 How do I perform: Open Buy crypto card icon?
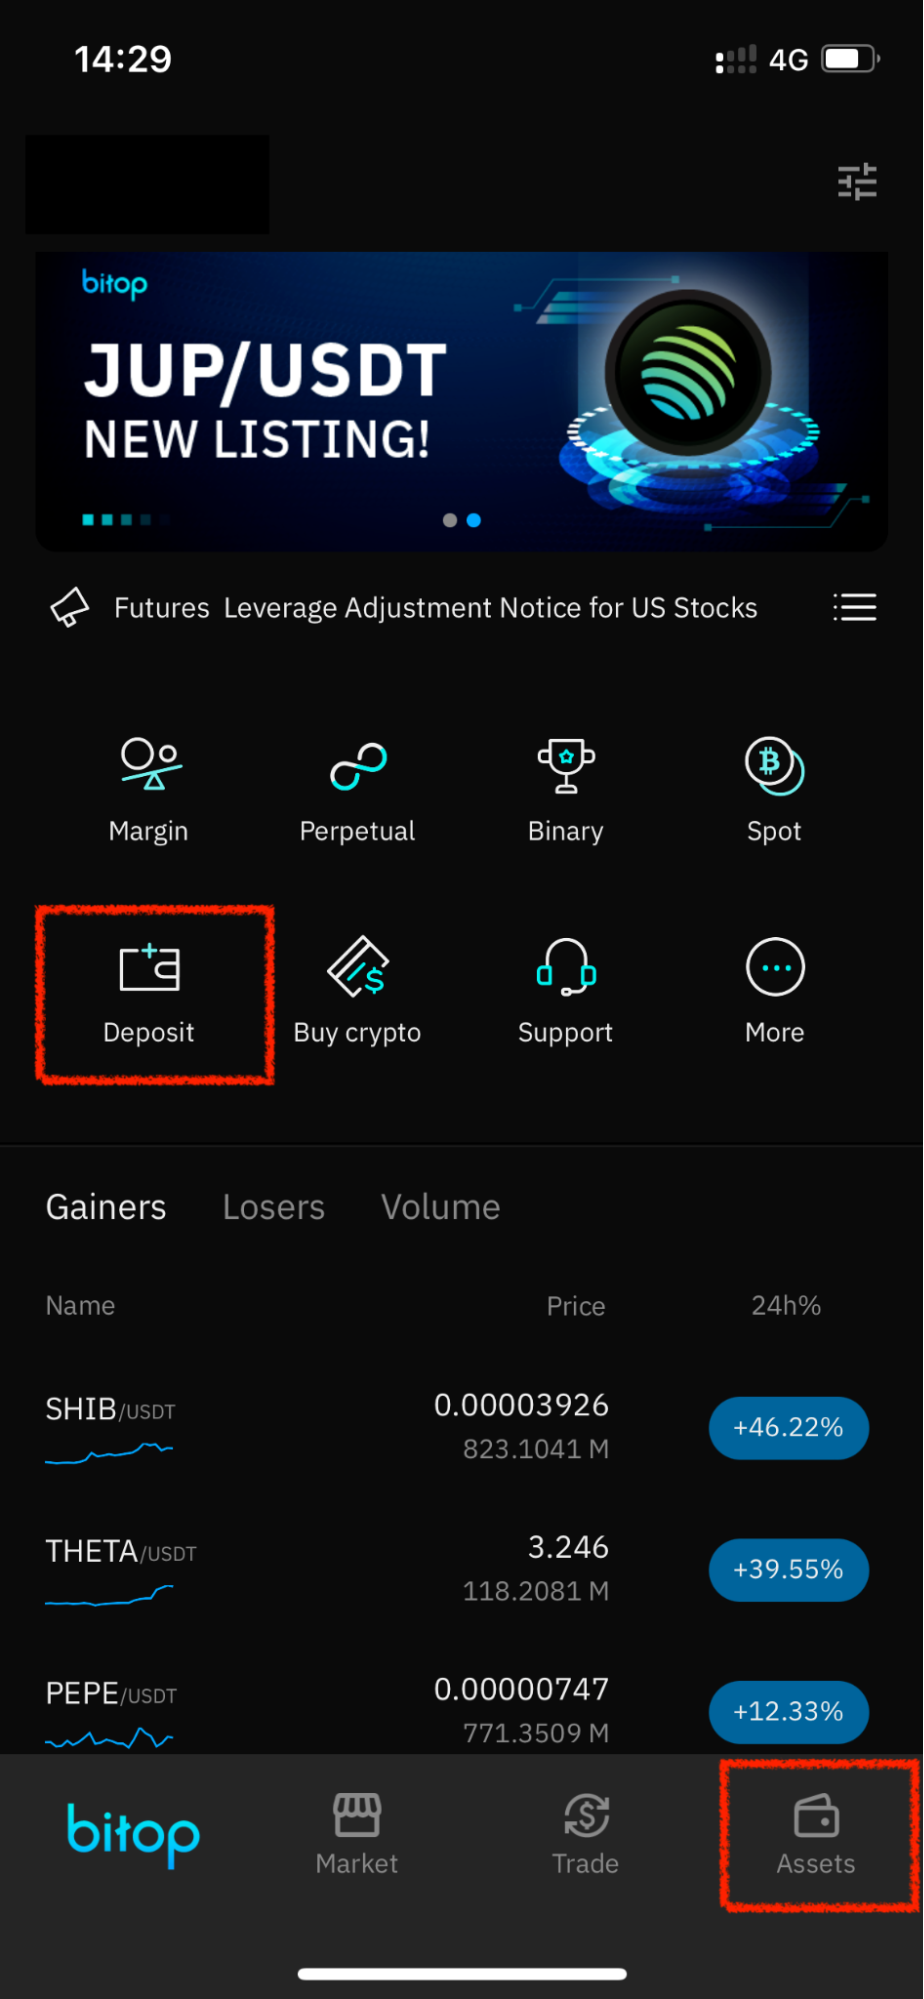357,967
